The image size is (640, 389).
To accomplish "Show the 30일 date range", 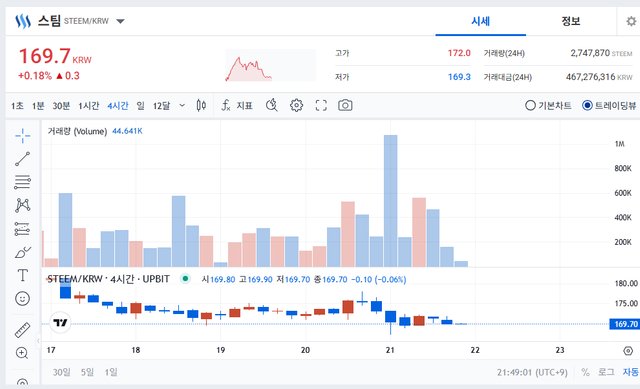I will [62, 372].
